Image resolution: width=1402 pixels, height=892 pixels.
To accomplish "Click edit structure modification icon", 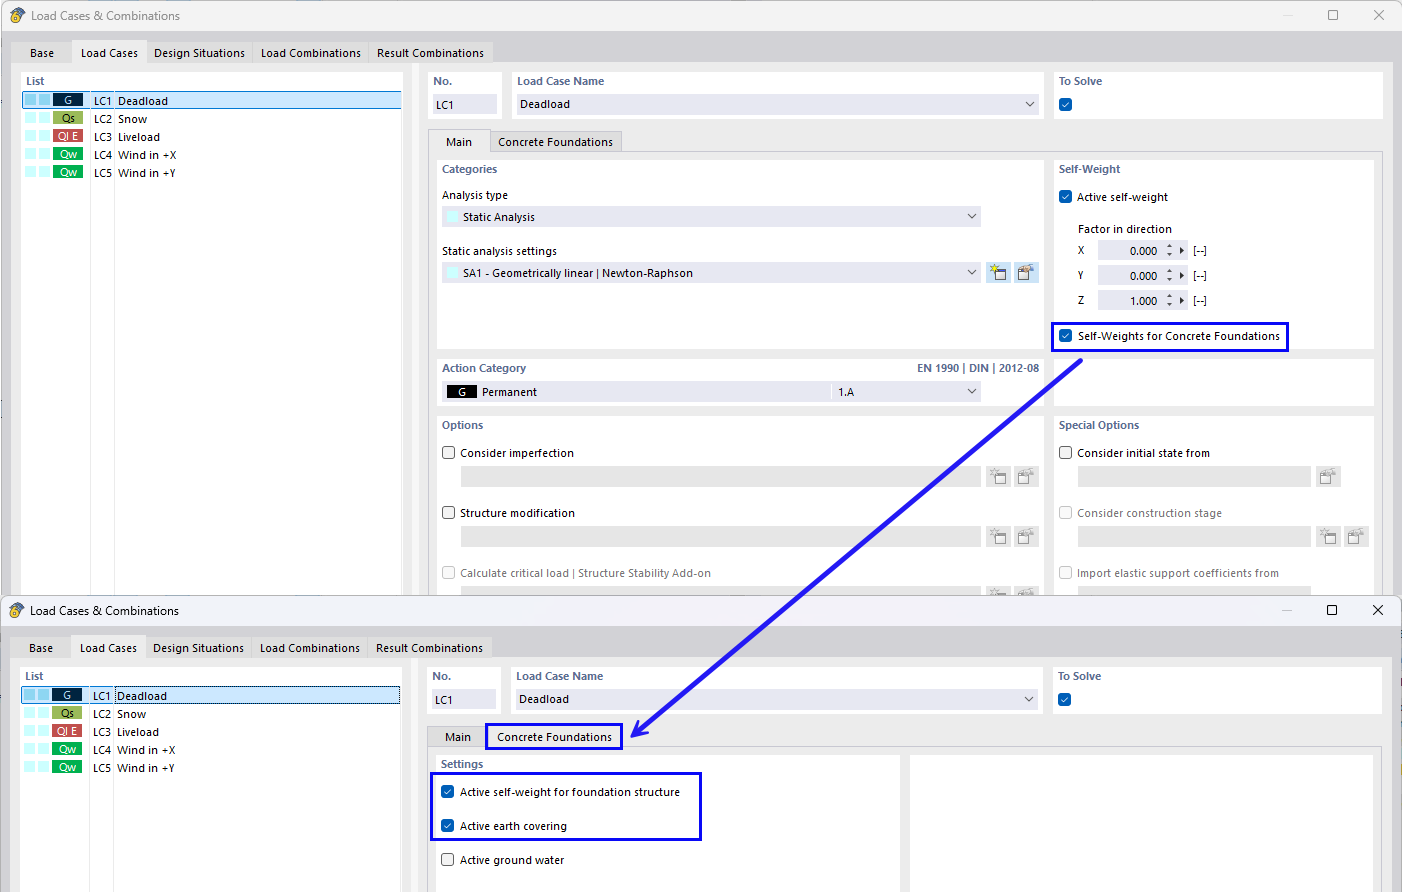I will pyautogui.click(x=1026, y=537).
